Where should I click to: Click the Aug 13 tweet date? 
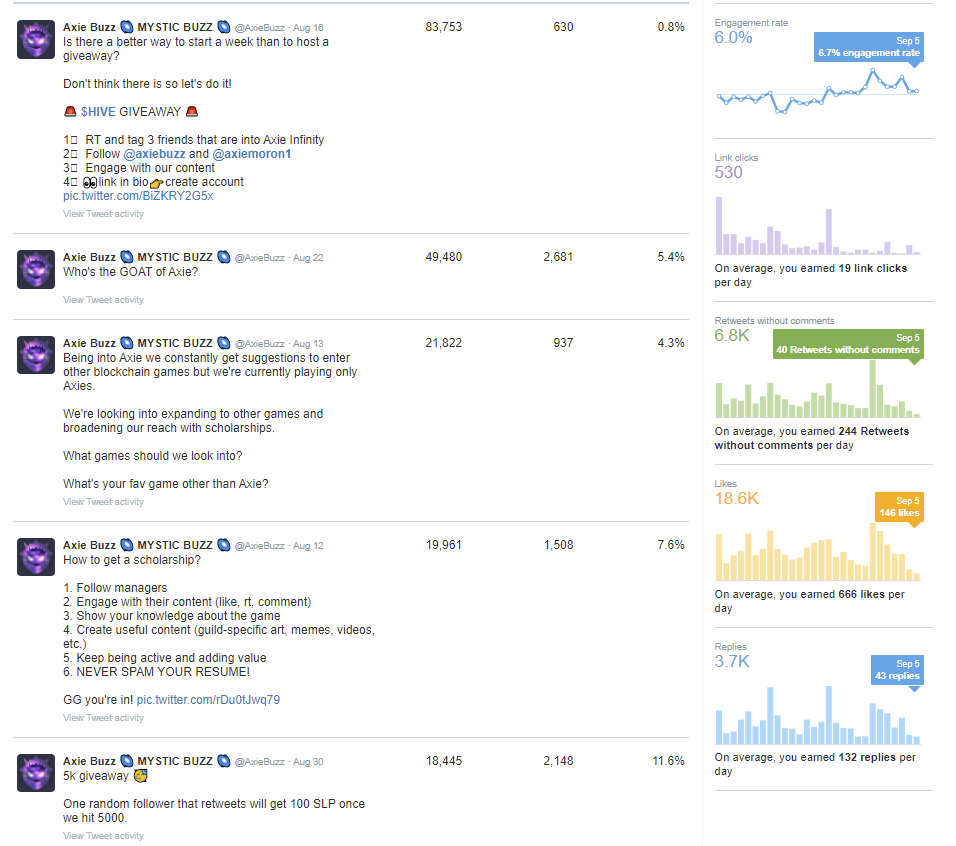pyautogui.click(x=309, y=344)
